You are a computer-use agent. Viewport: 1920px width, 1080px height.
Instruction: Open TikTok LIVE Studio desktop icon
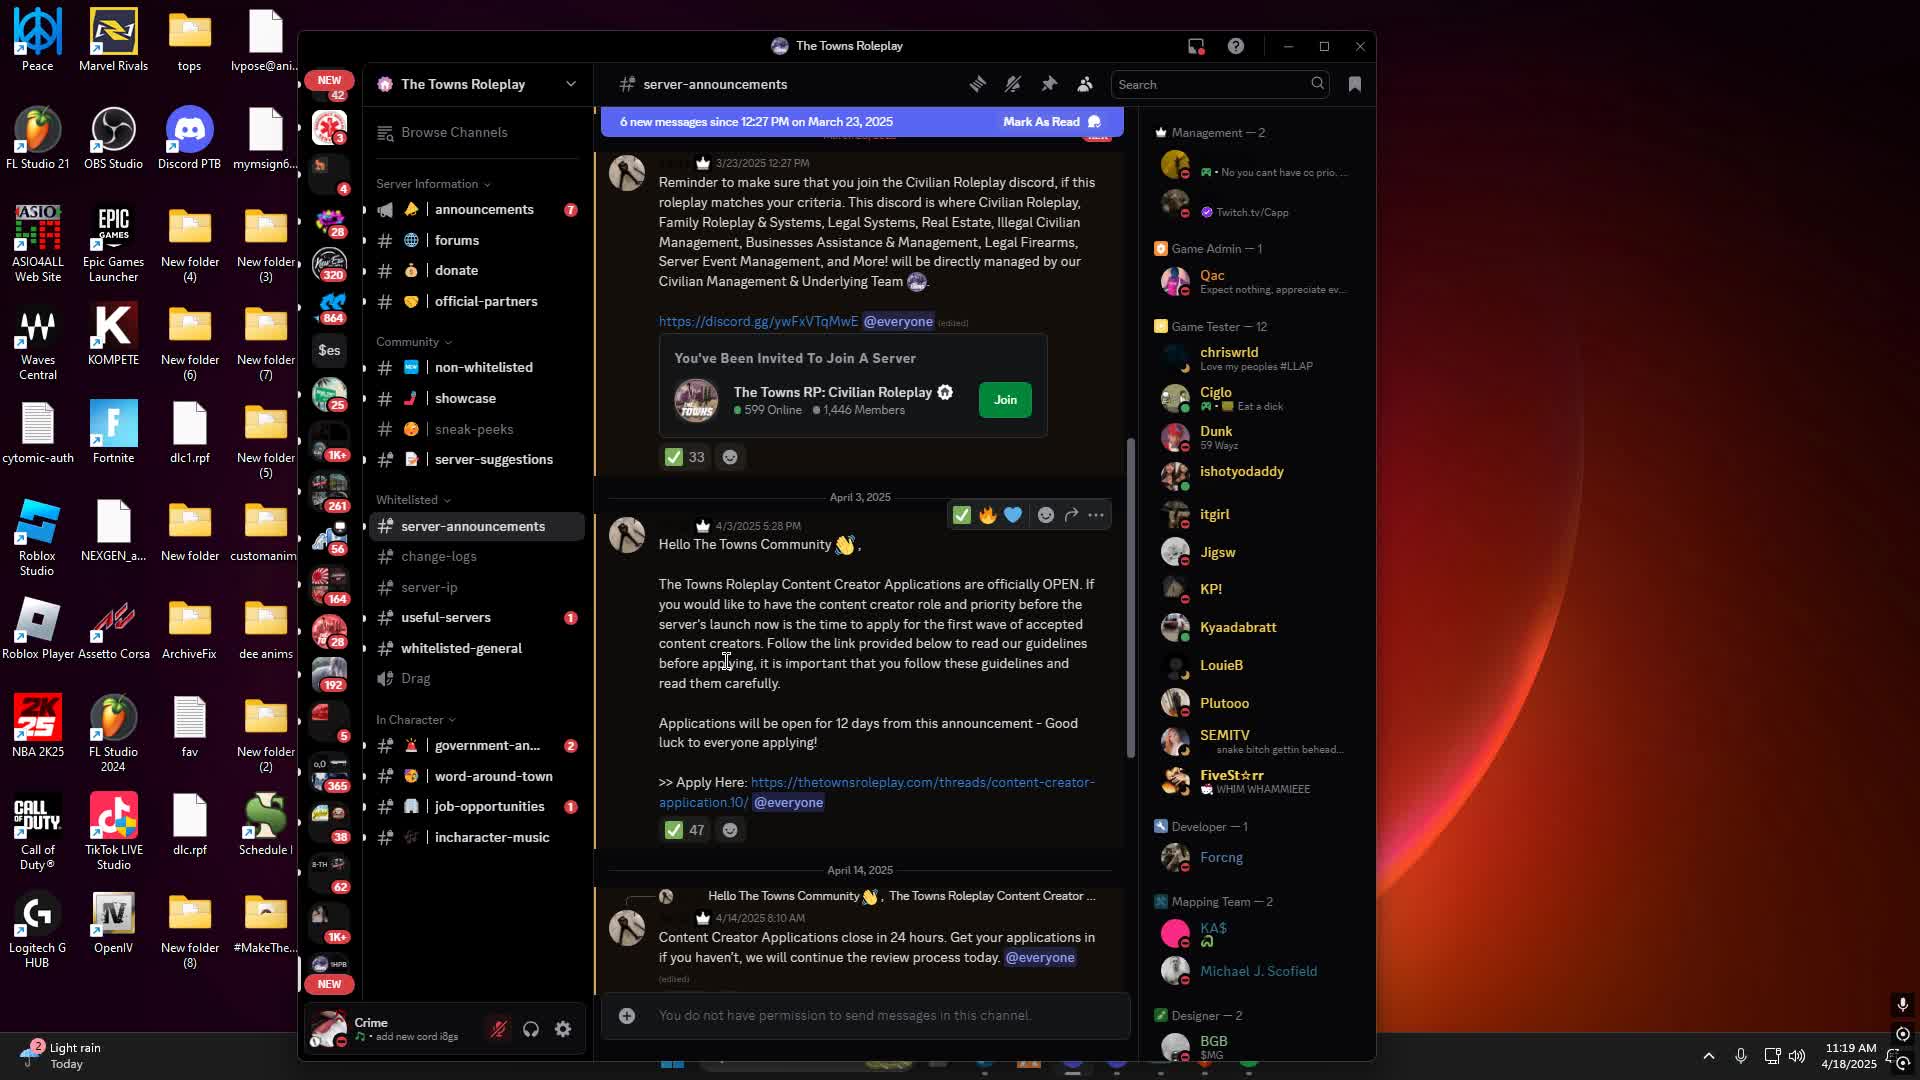(113, 832)
